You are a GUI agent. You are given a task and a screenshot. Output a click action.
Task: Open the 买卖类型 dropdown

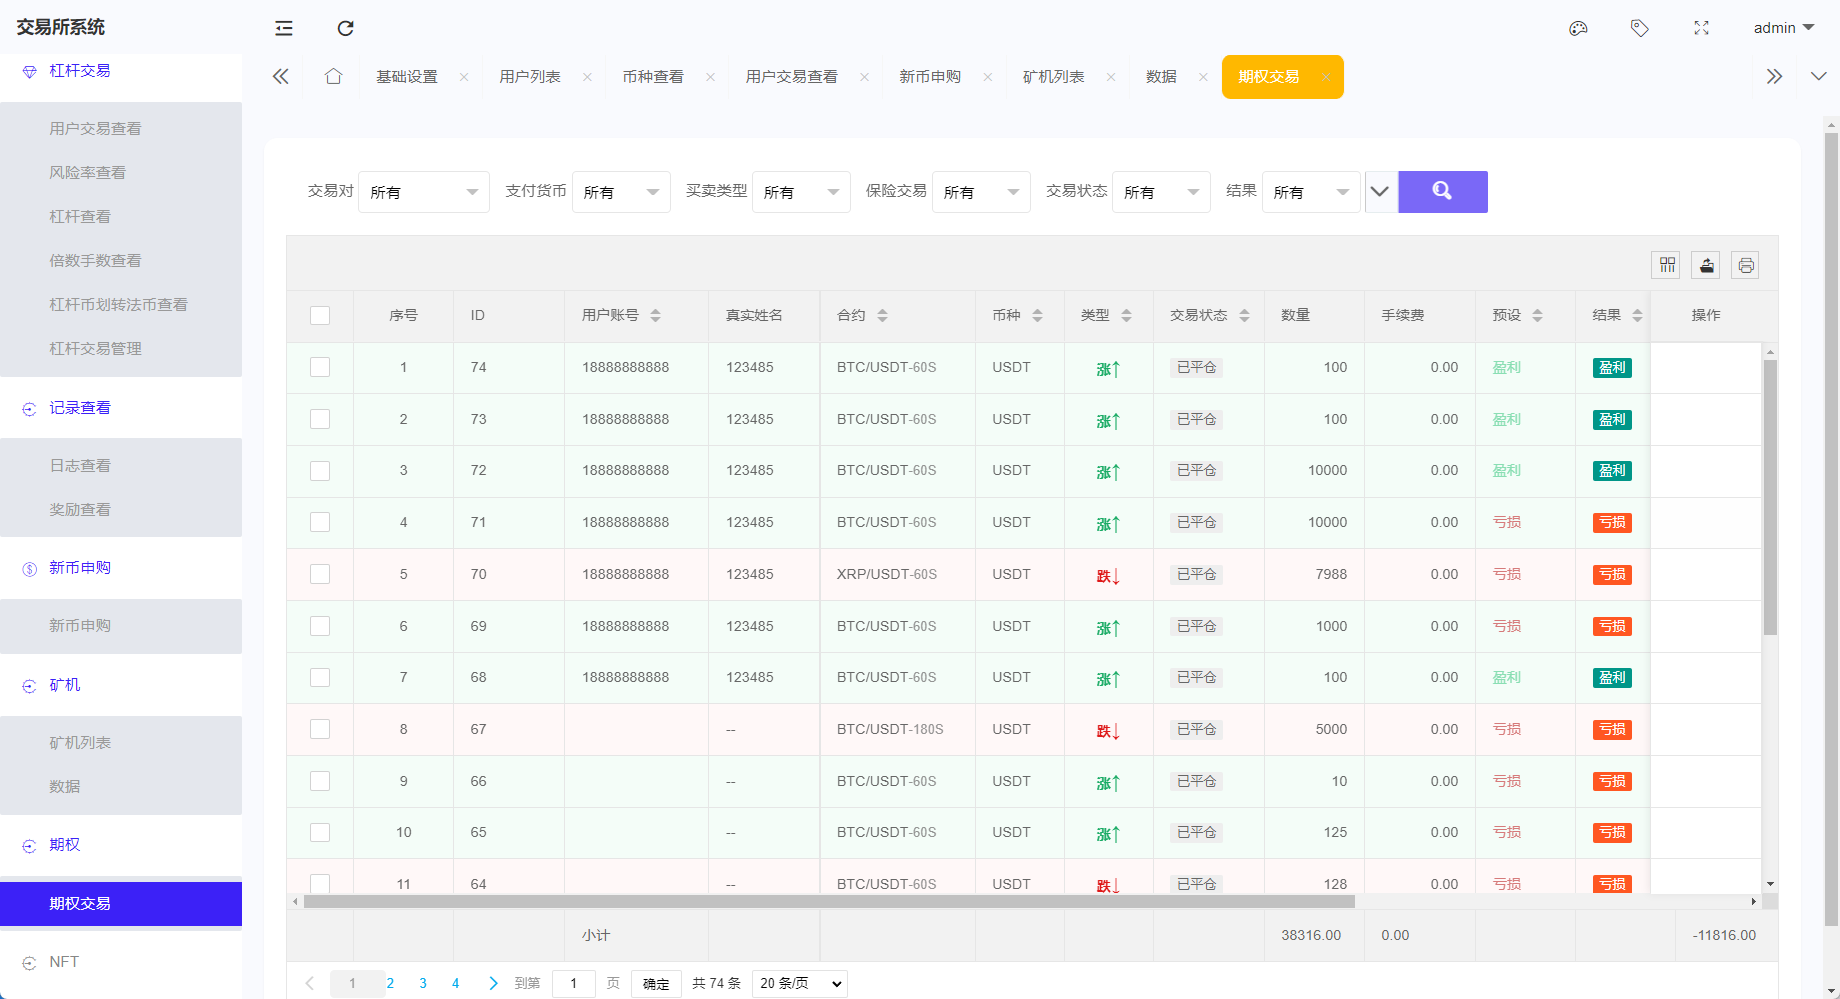(801, 192)
